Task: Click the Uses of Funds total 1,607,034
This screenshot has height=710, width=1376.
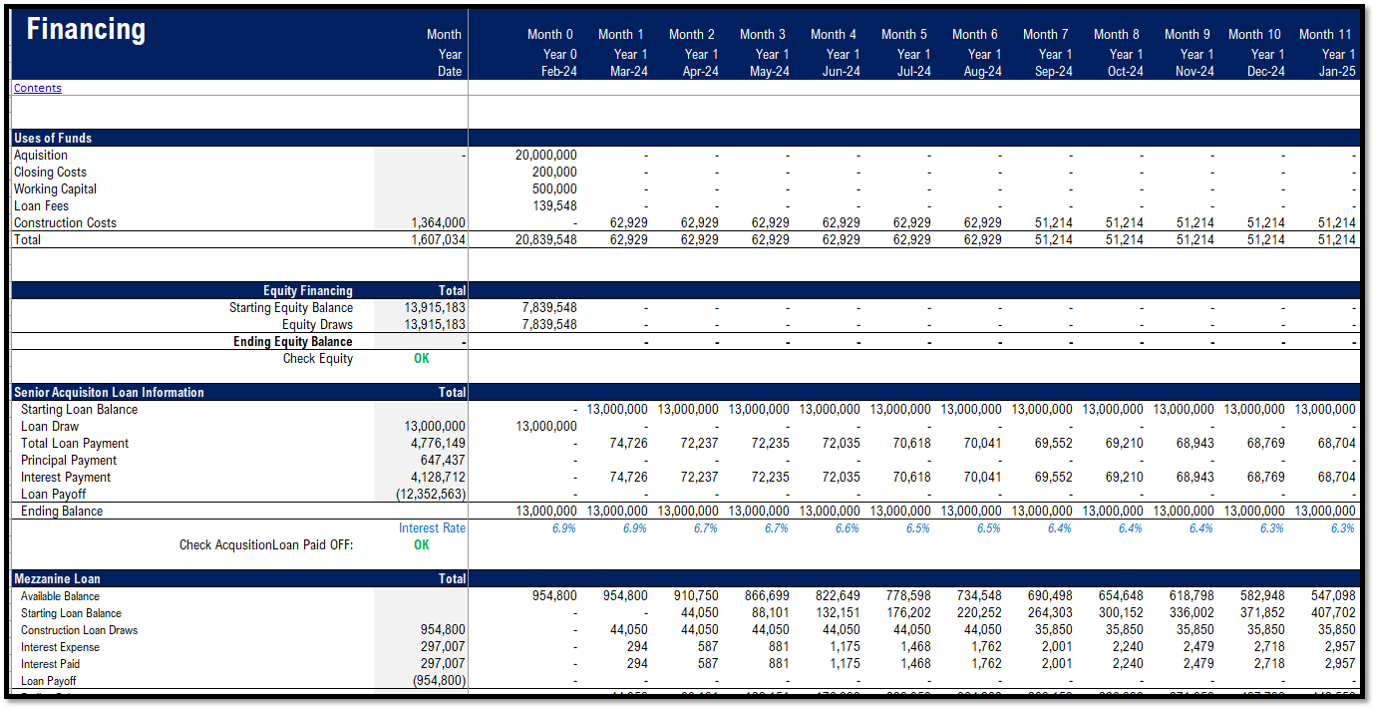Action: tap(438, 240)
